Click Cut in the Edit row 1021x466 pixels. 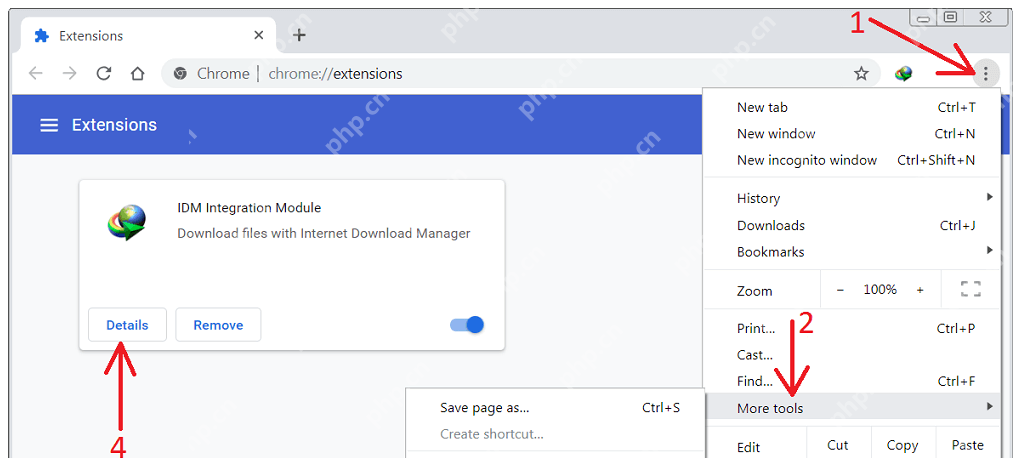pyautogui.click(x=838, y=445)
